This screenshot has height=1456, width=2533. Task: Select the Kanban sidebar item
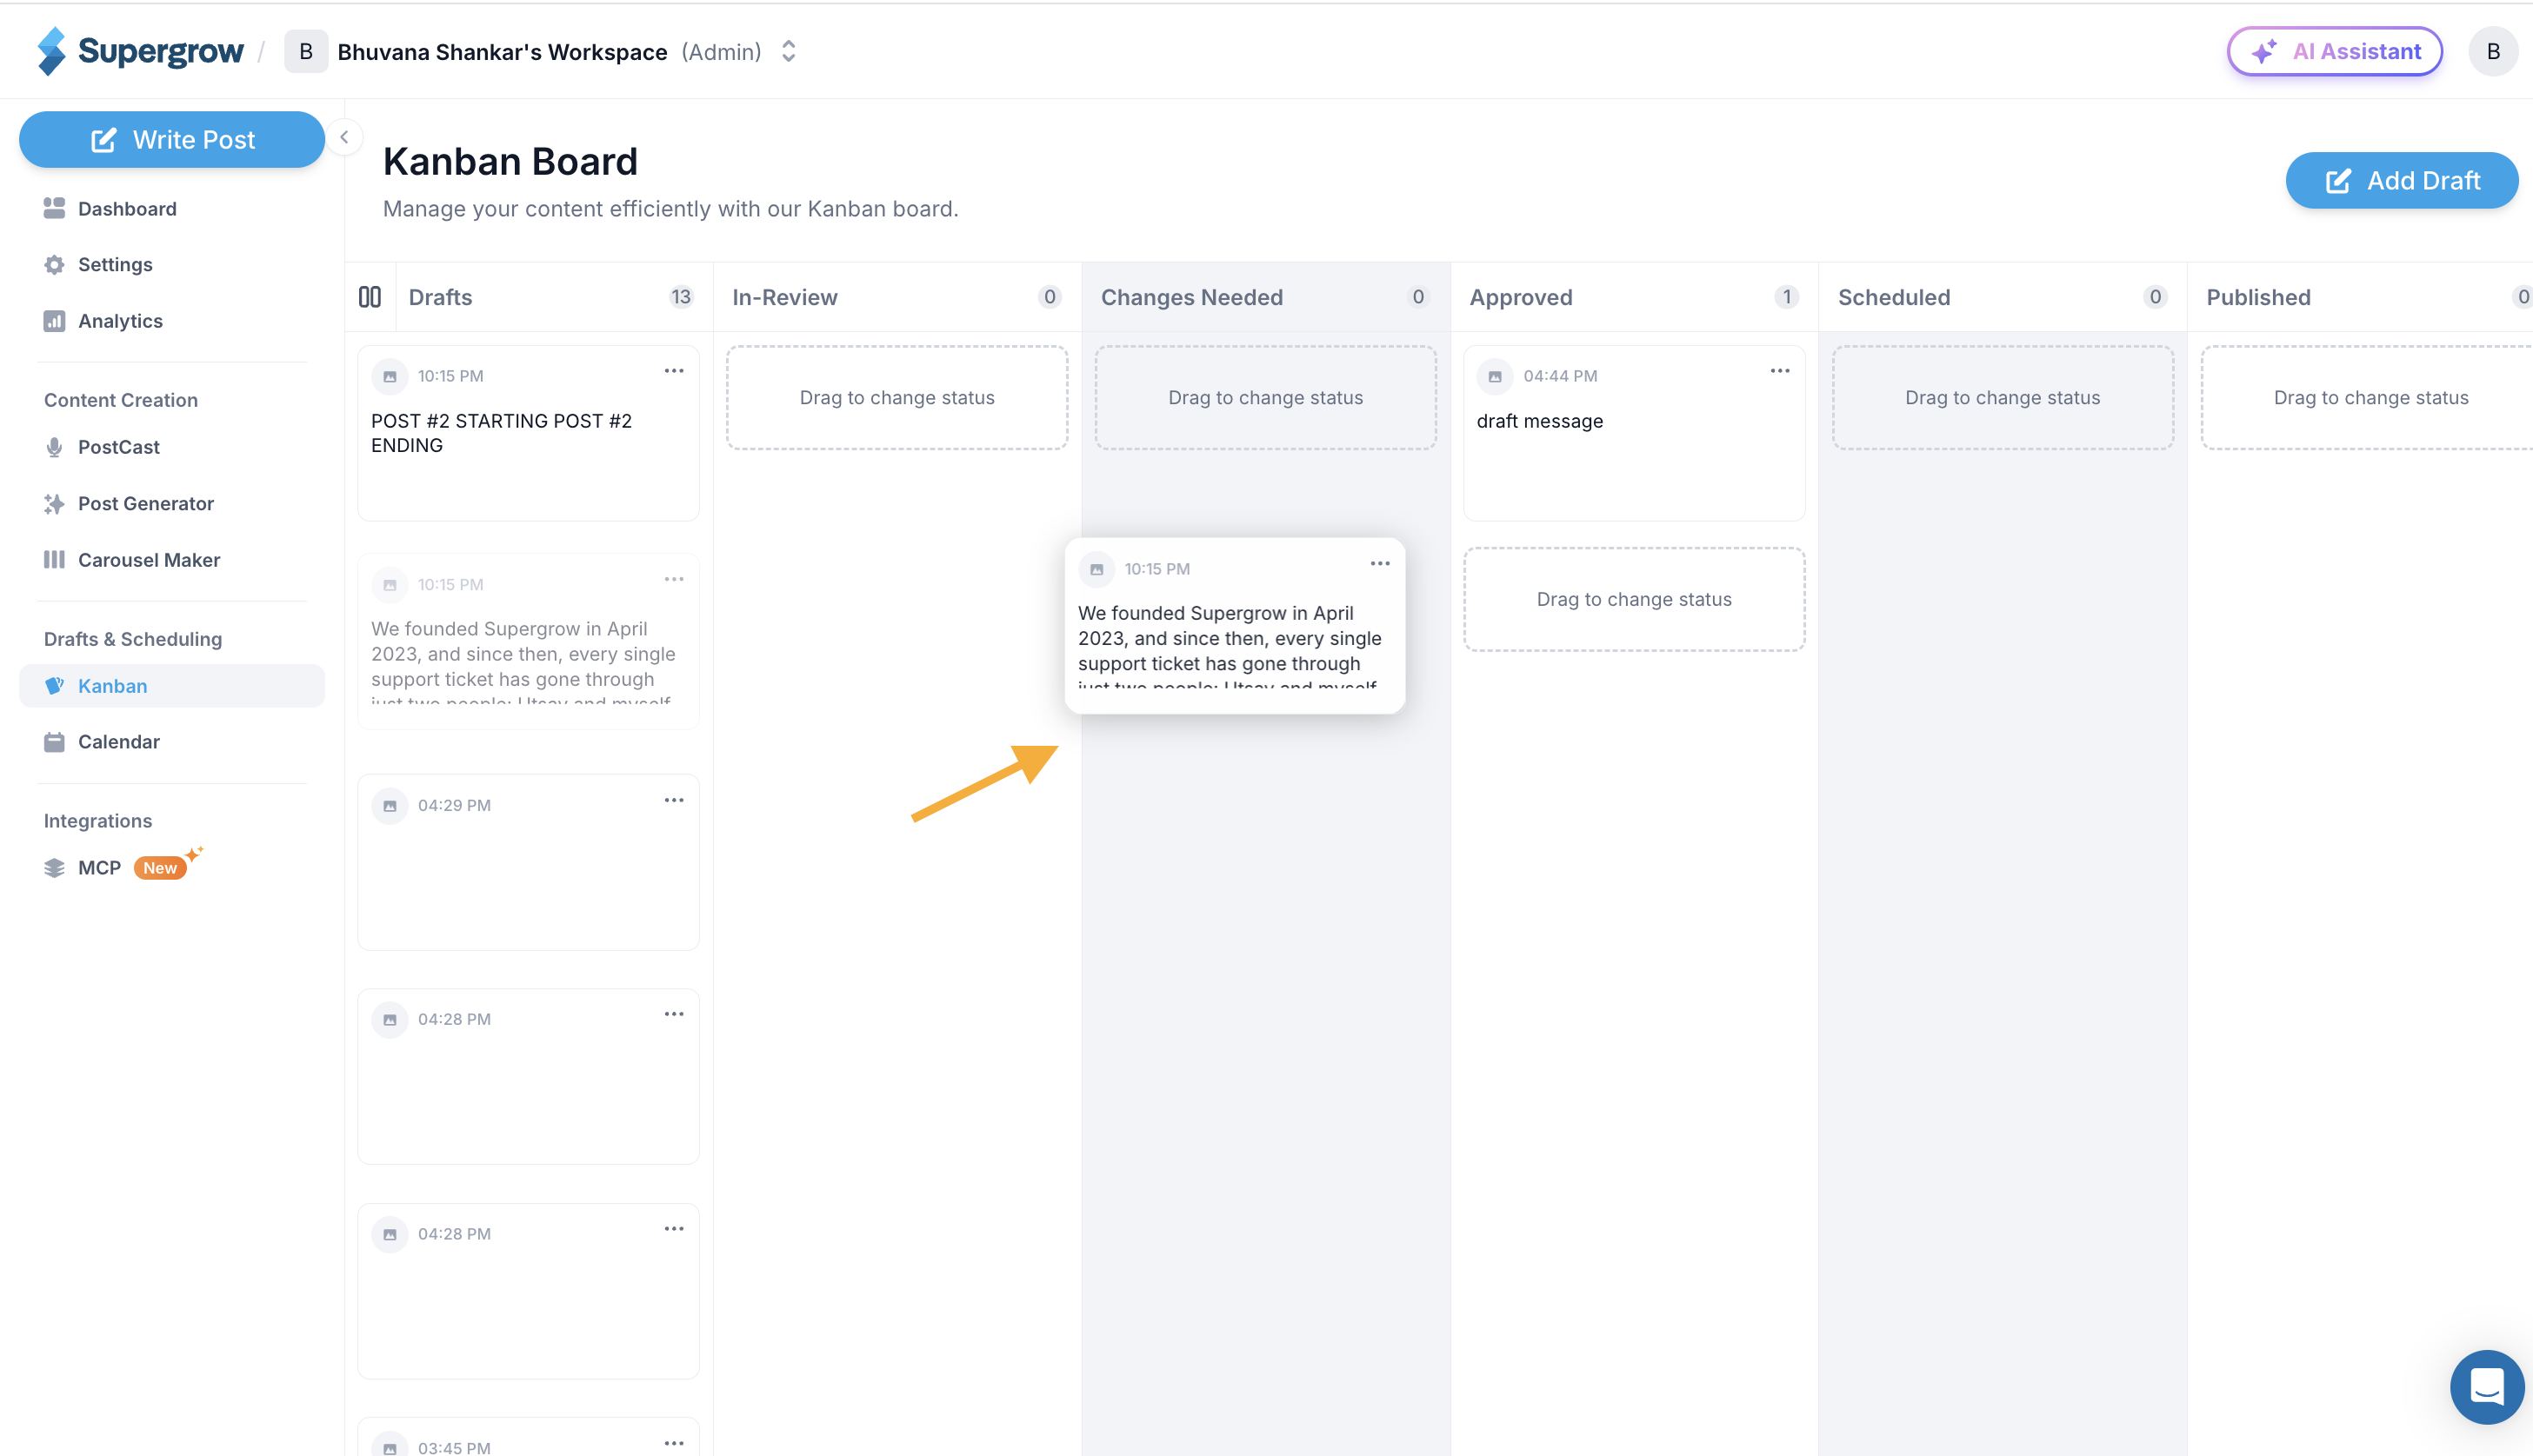pos(172,686)
